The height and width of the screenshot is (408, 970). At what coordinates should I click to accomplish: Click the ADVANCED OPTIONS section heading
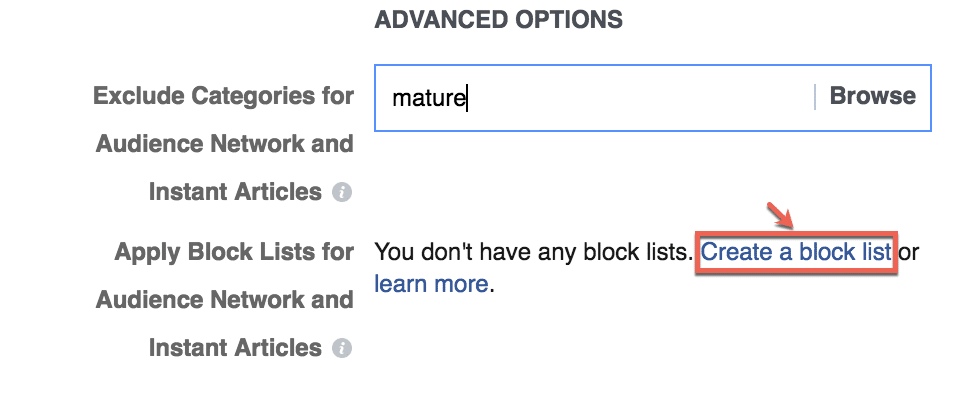pos(499,20)
